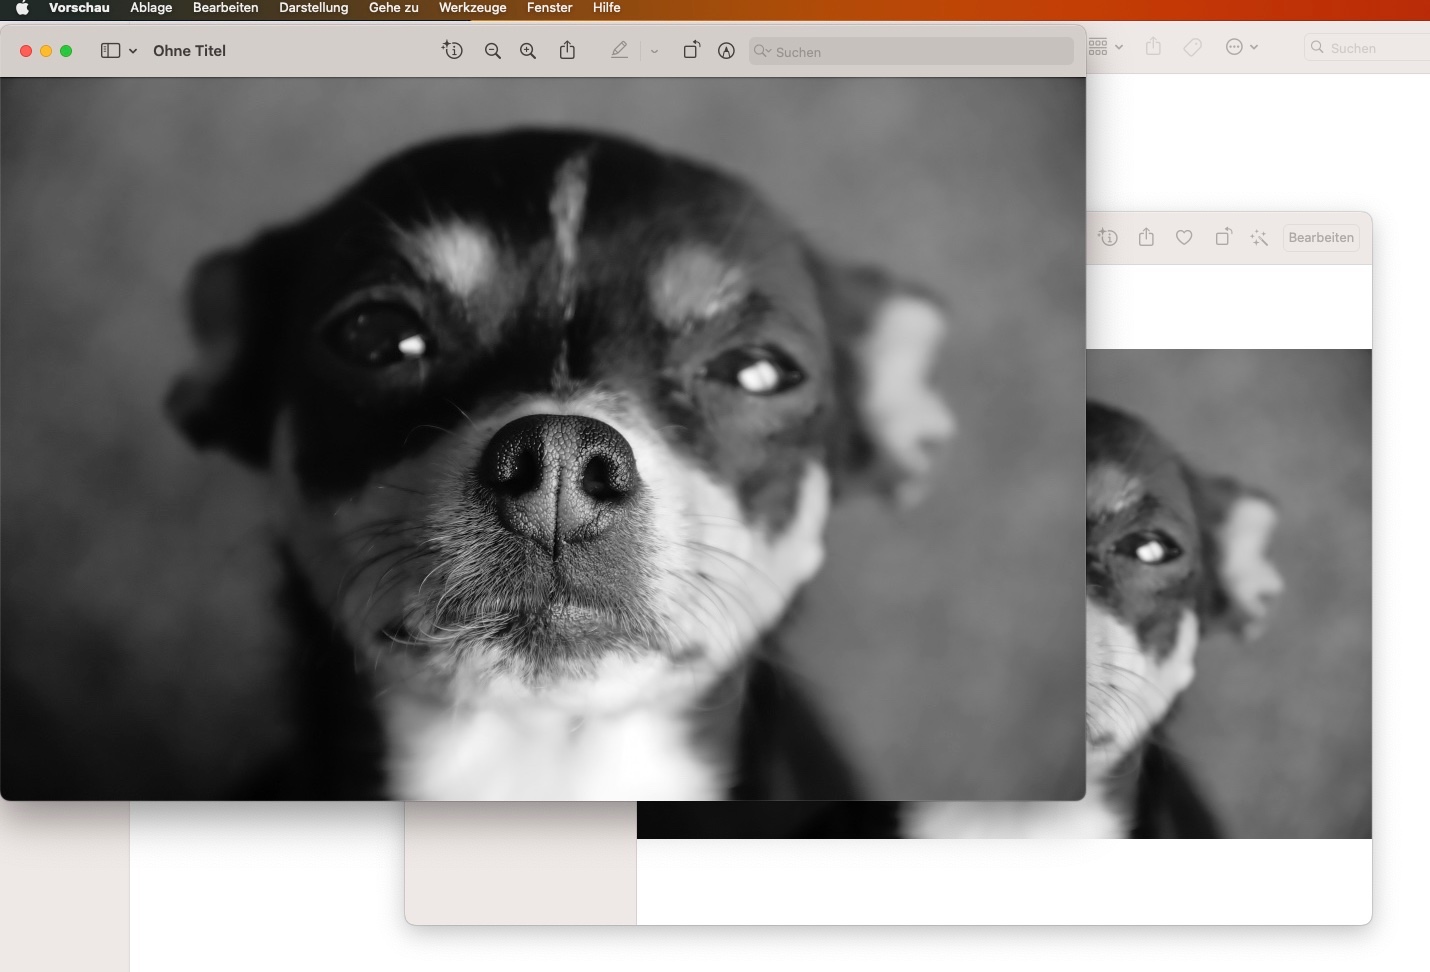Mark photo as favorite with heart icon

coord(1184,237)
